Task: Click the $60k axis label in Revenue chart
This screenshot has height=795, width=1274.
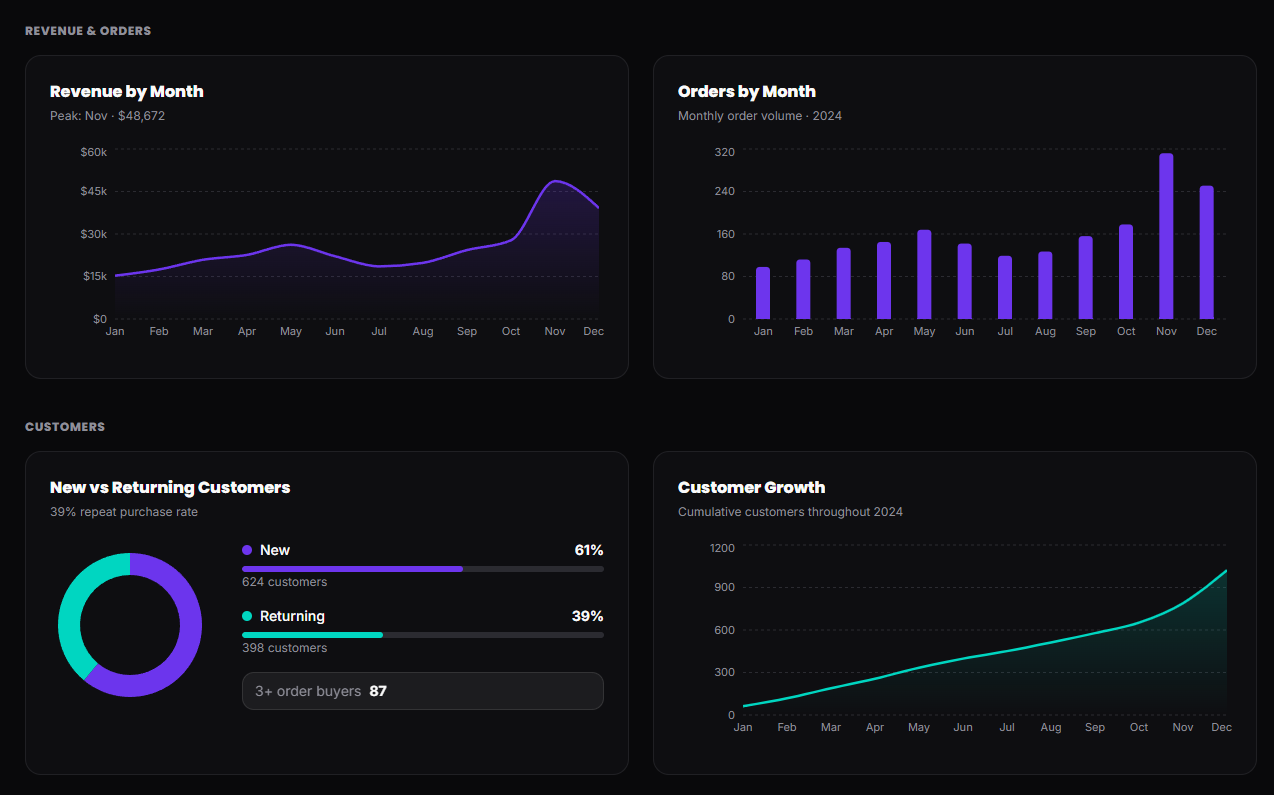Action: pos(94,152)
